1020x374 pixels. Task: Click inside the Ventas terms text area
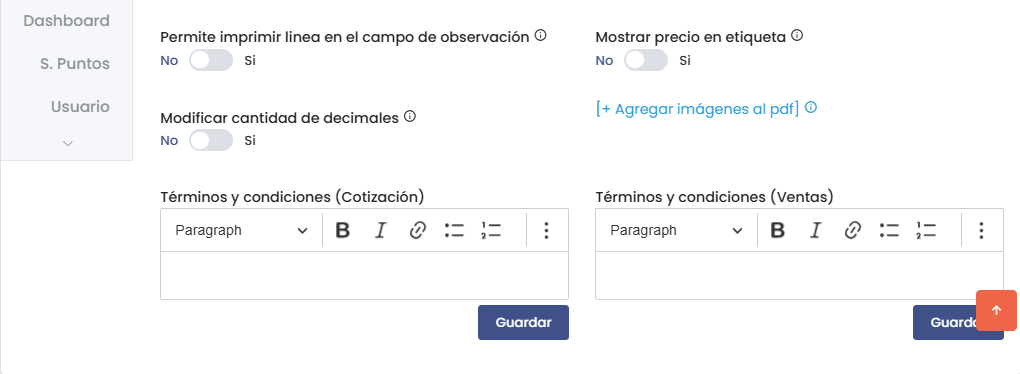[x=799, y=276]
